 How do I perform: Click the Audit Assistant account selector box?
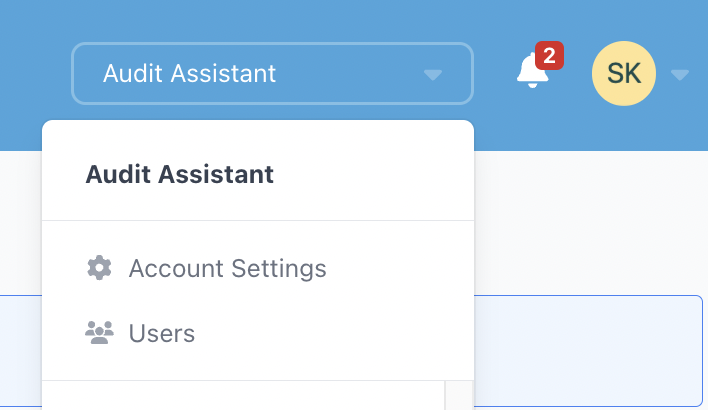[272, 73]
